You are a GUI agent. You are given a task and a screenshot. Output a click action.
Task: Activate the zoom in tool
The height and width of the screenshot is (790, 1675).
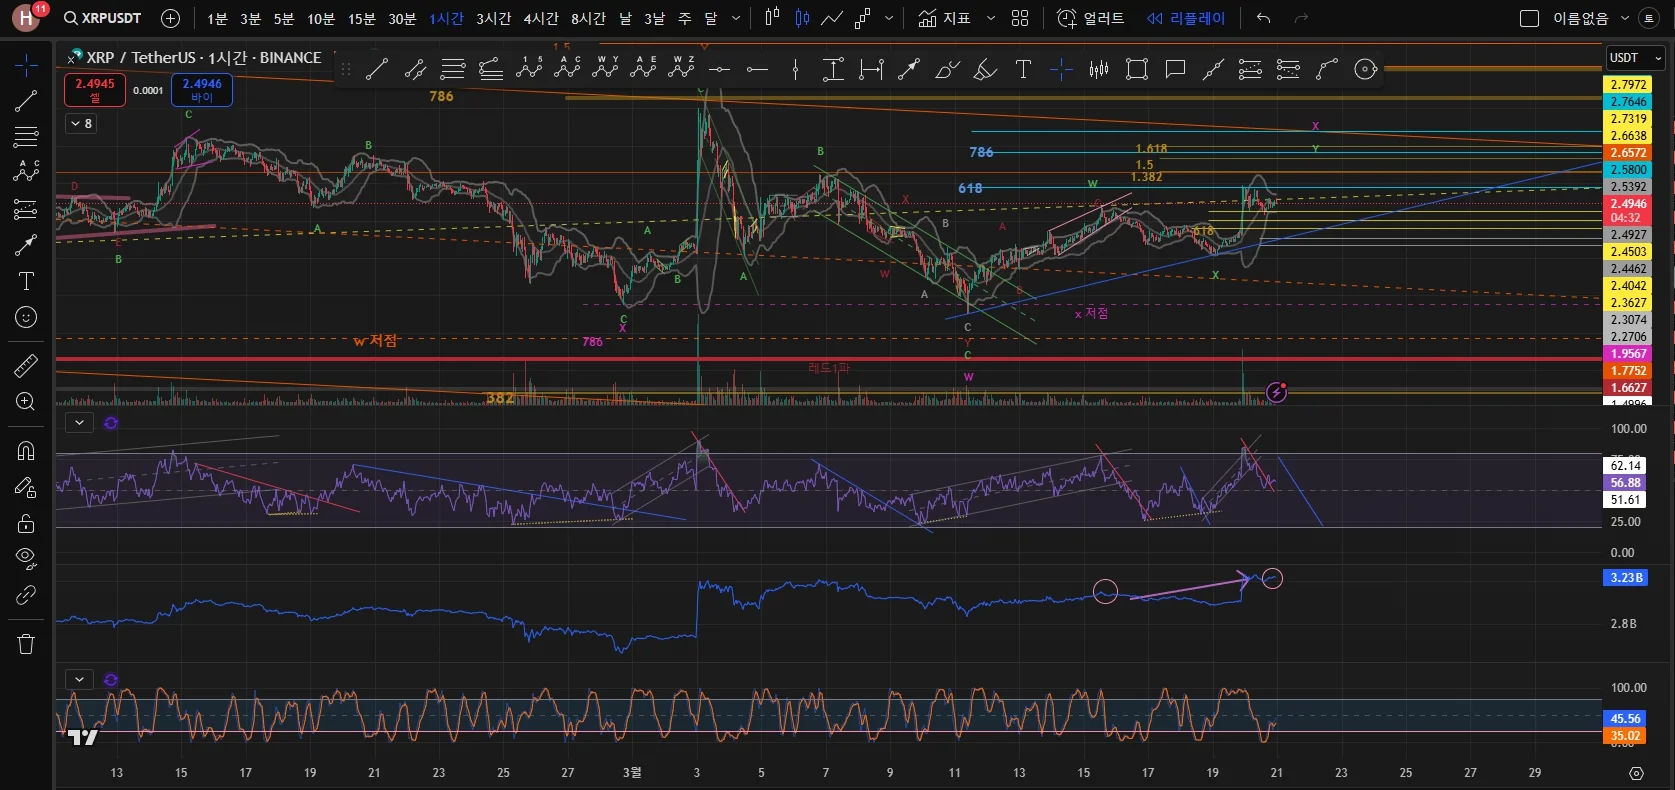point(26,401)
